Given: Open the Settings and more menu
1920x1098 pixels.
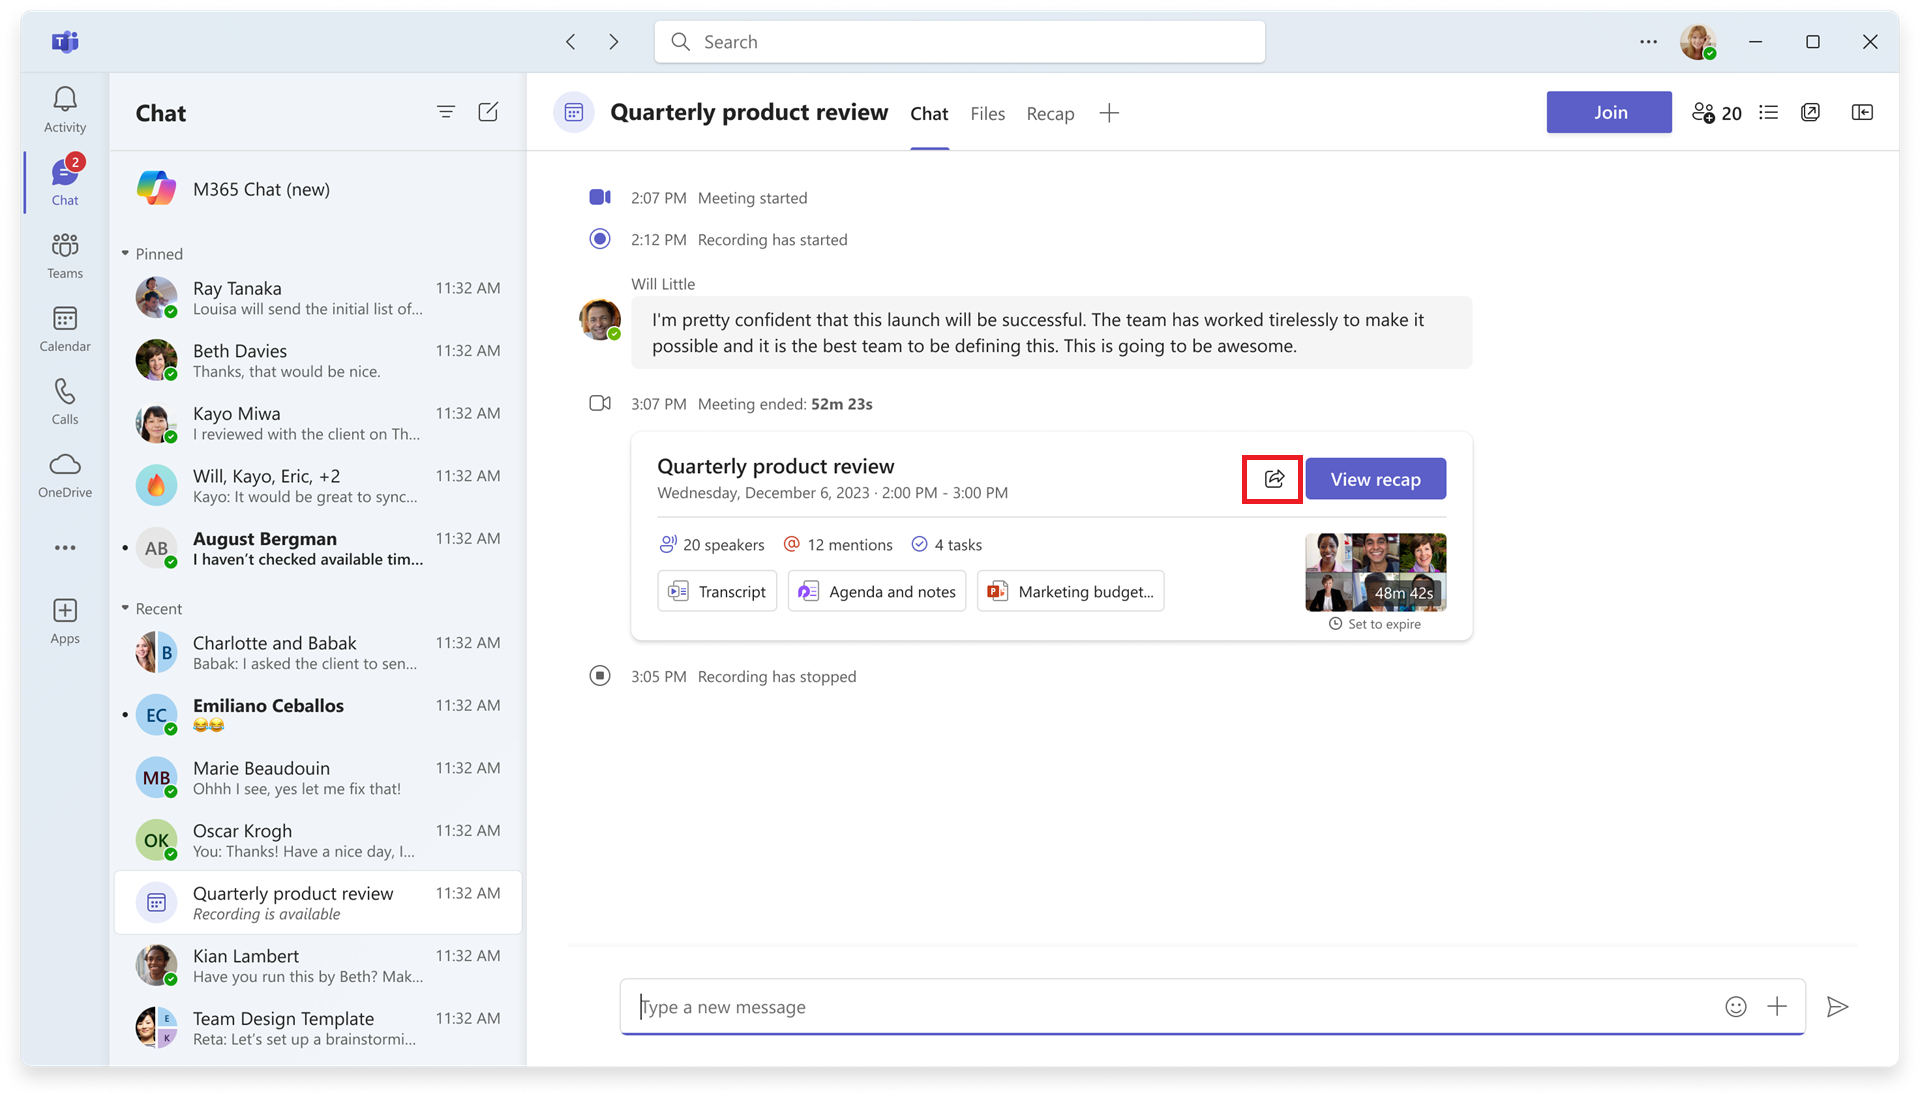Looking at the screenshot, I should [x=1647, y=41].
